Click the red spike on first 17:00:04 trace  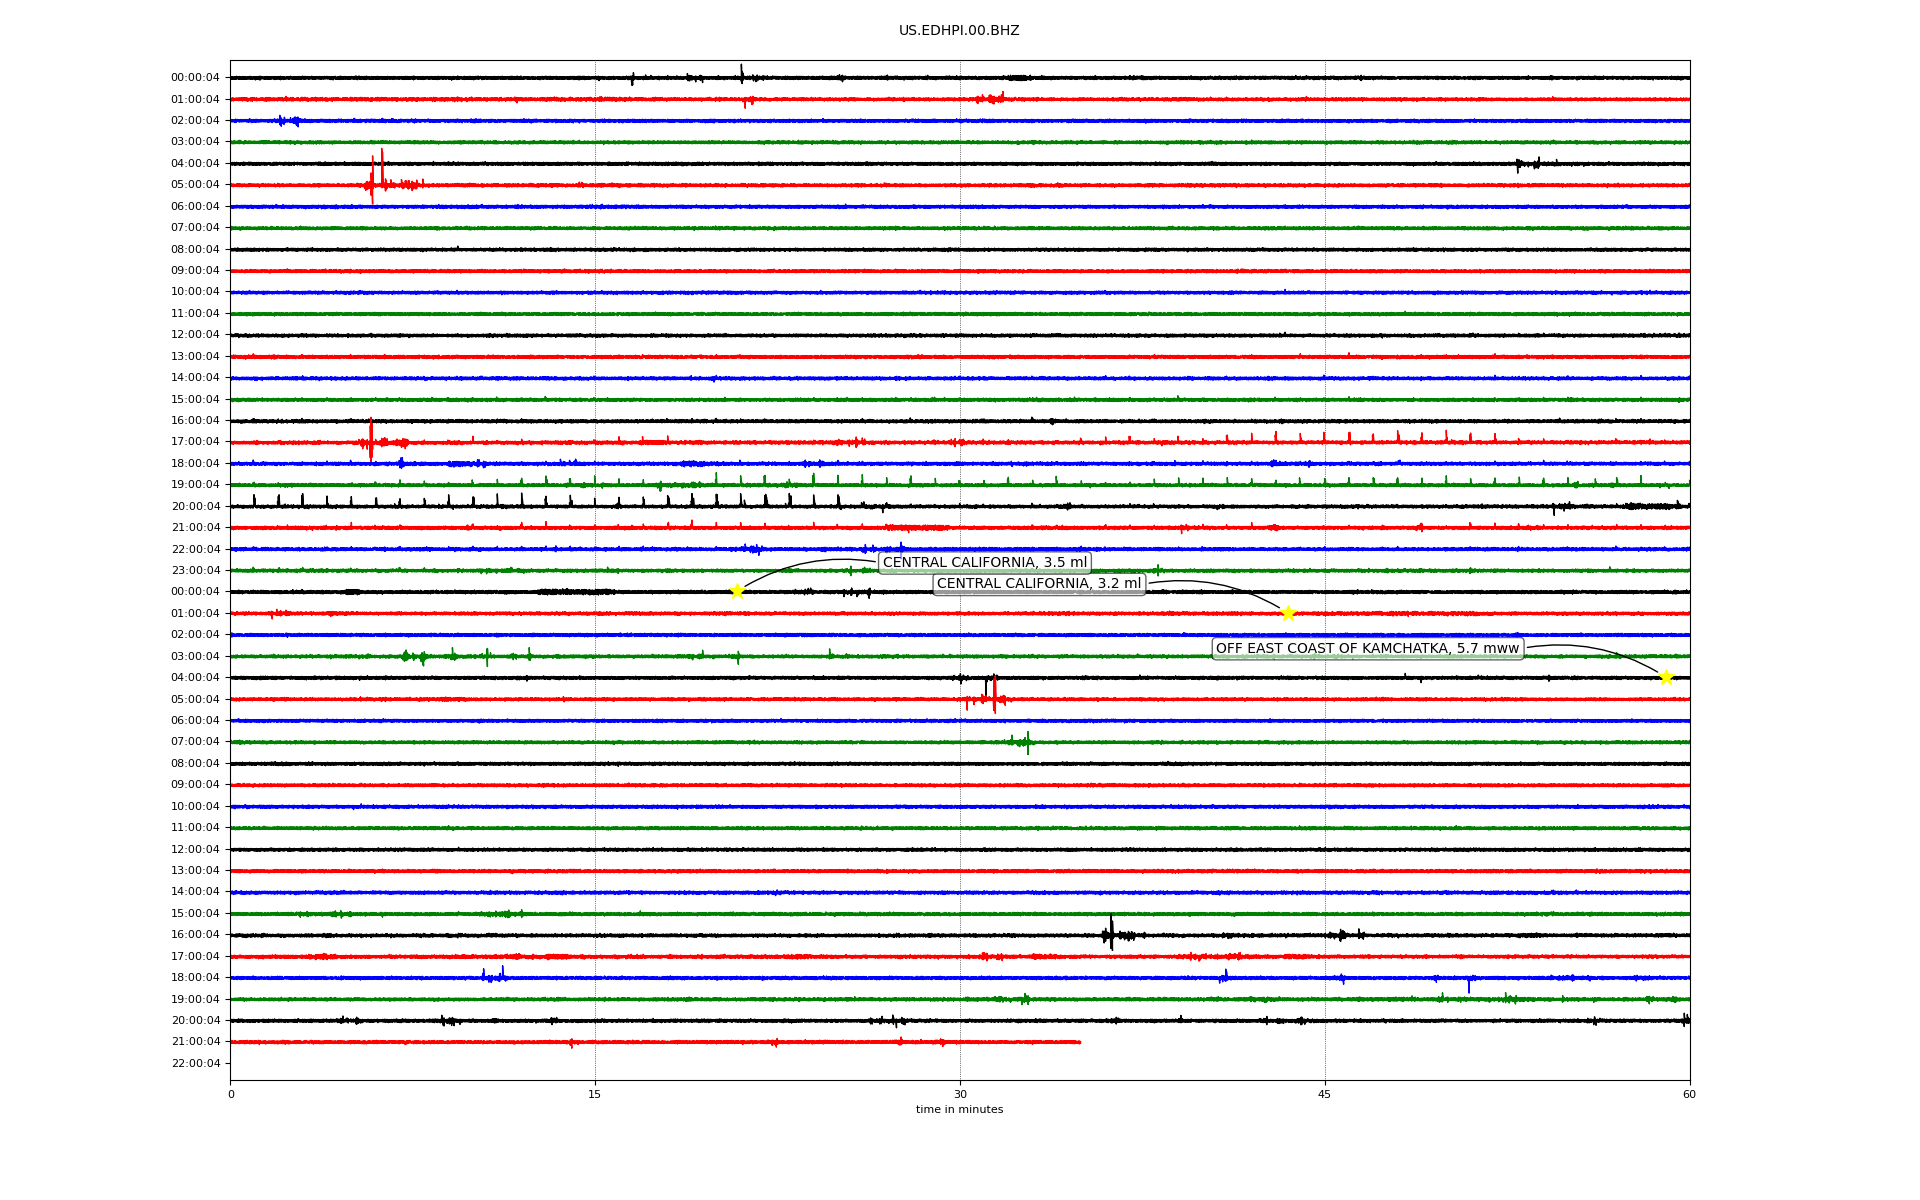click(x=371, y=440)
